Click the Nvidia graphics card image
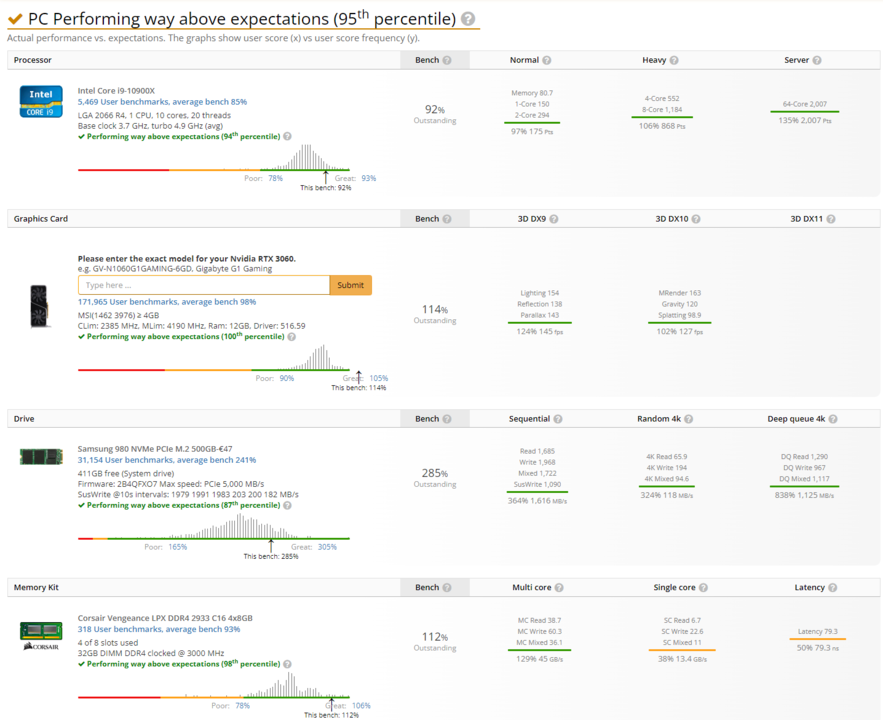Viewport: 883px width, 720px height. click(41, 305)
